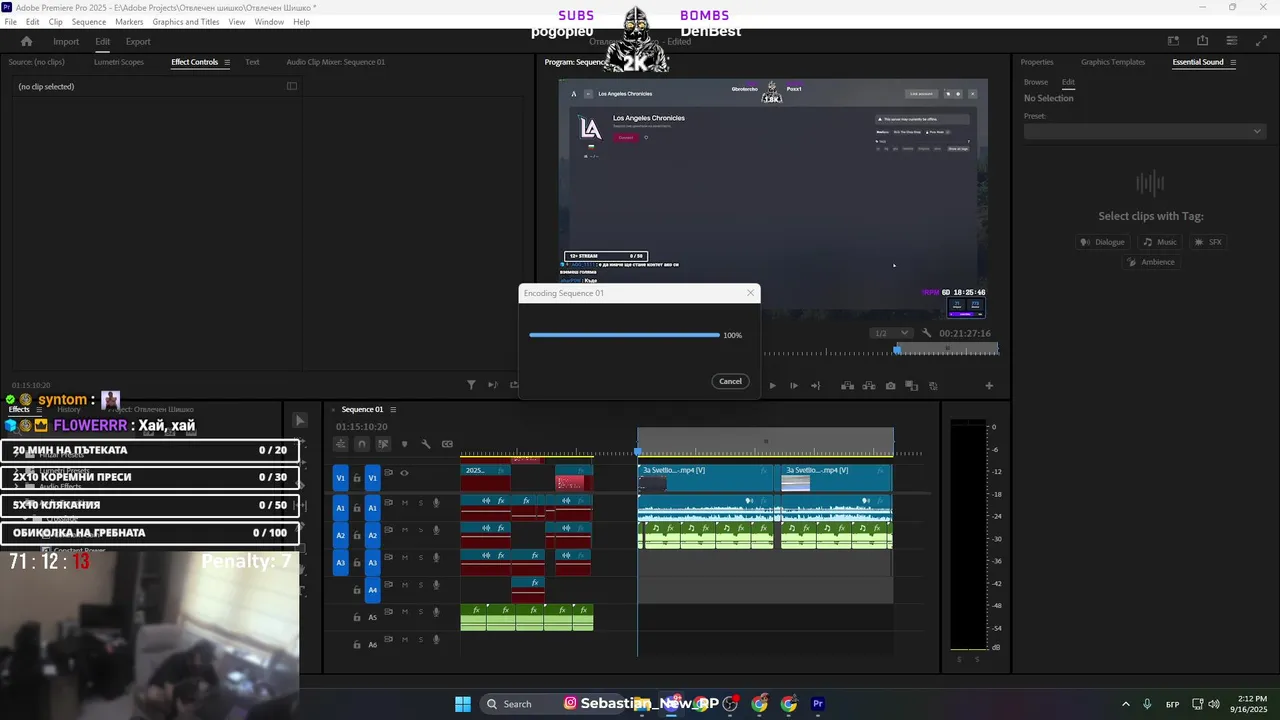Open the Effect Controls panel menu icon

pyautogui.click(x=227, y=62)
